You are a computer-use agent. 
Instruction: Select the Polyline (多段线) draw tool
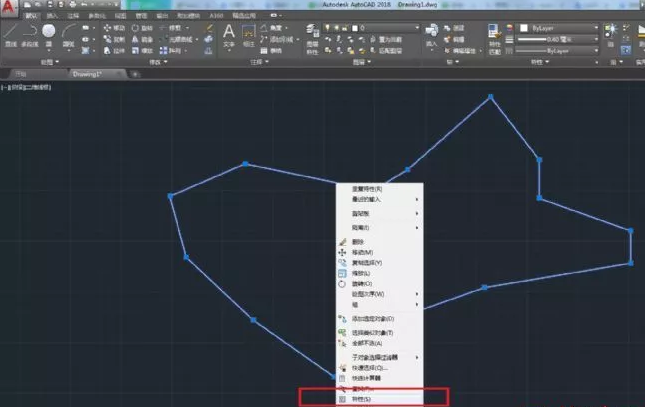point(29,35)
